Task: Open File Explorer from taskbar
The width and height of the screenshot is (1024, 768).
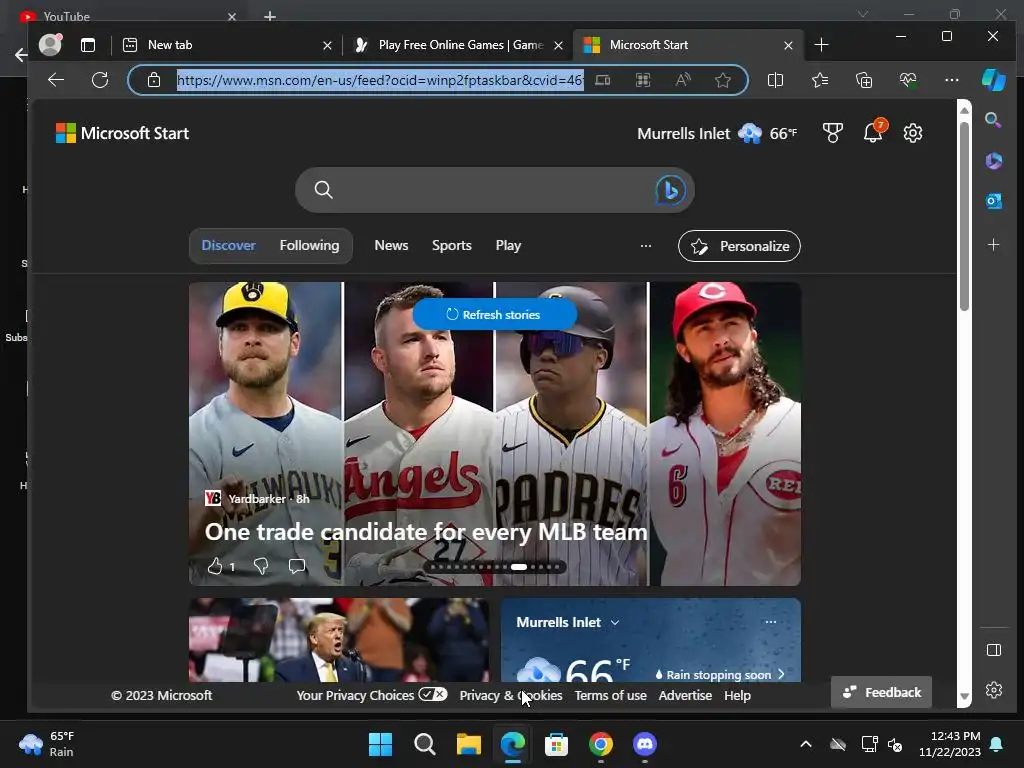Action: 469,744
